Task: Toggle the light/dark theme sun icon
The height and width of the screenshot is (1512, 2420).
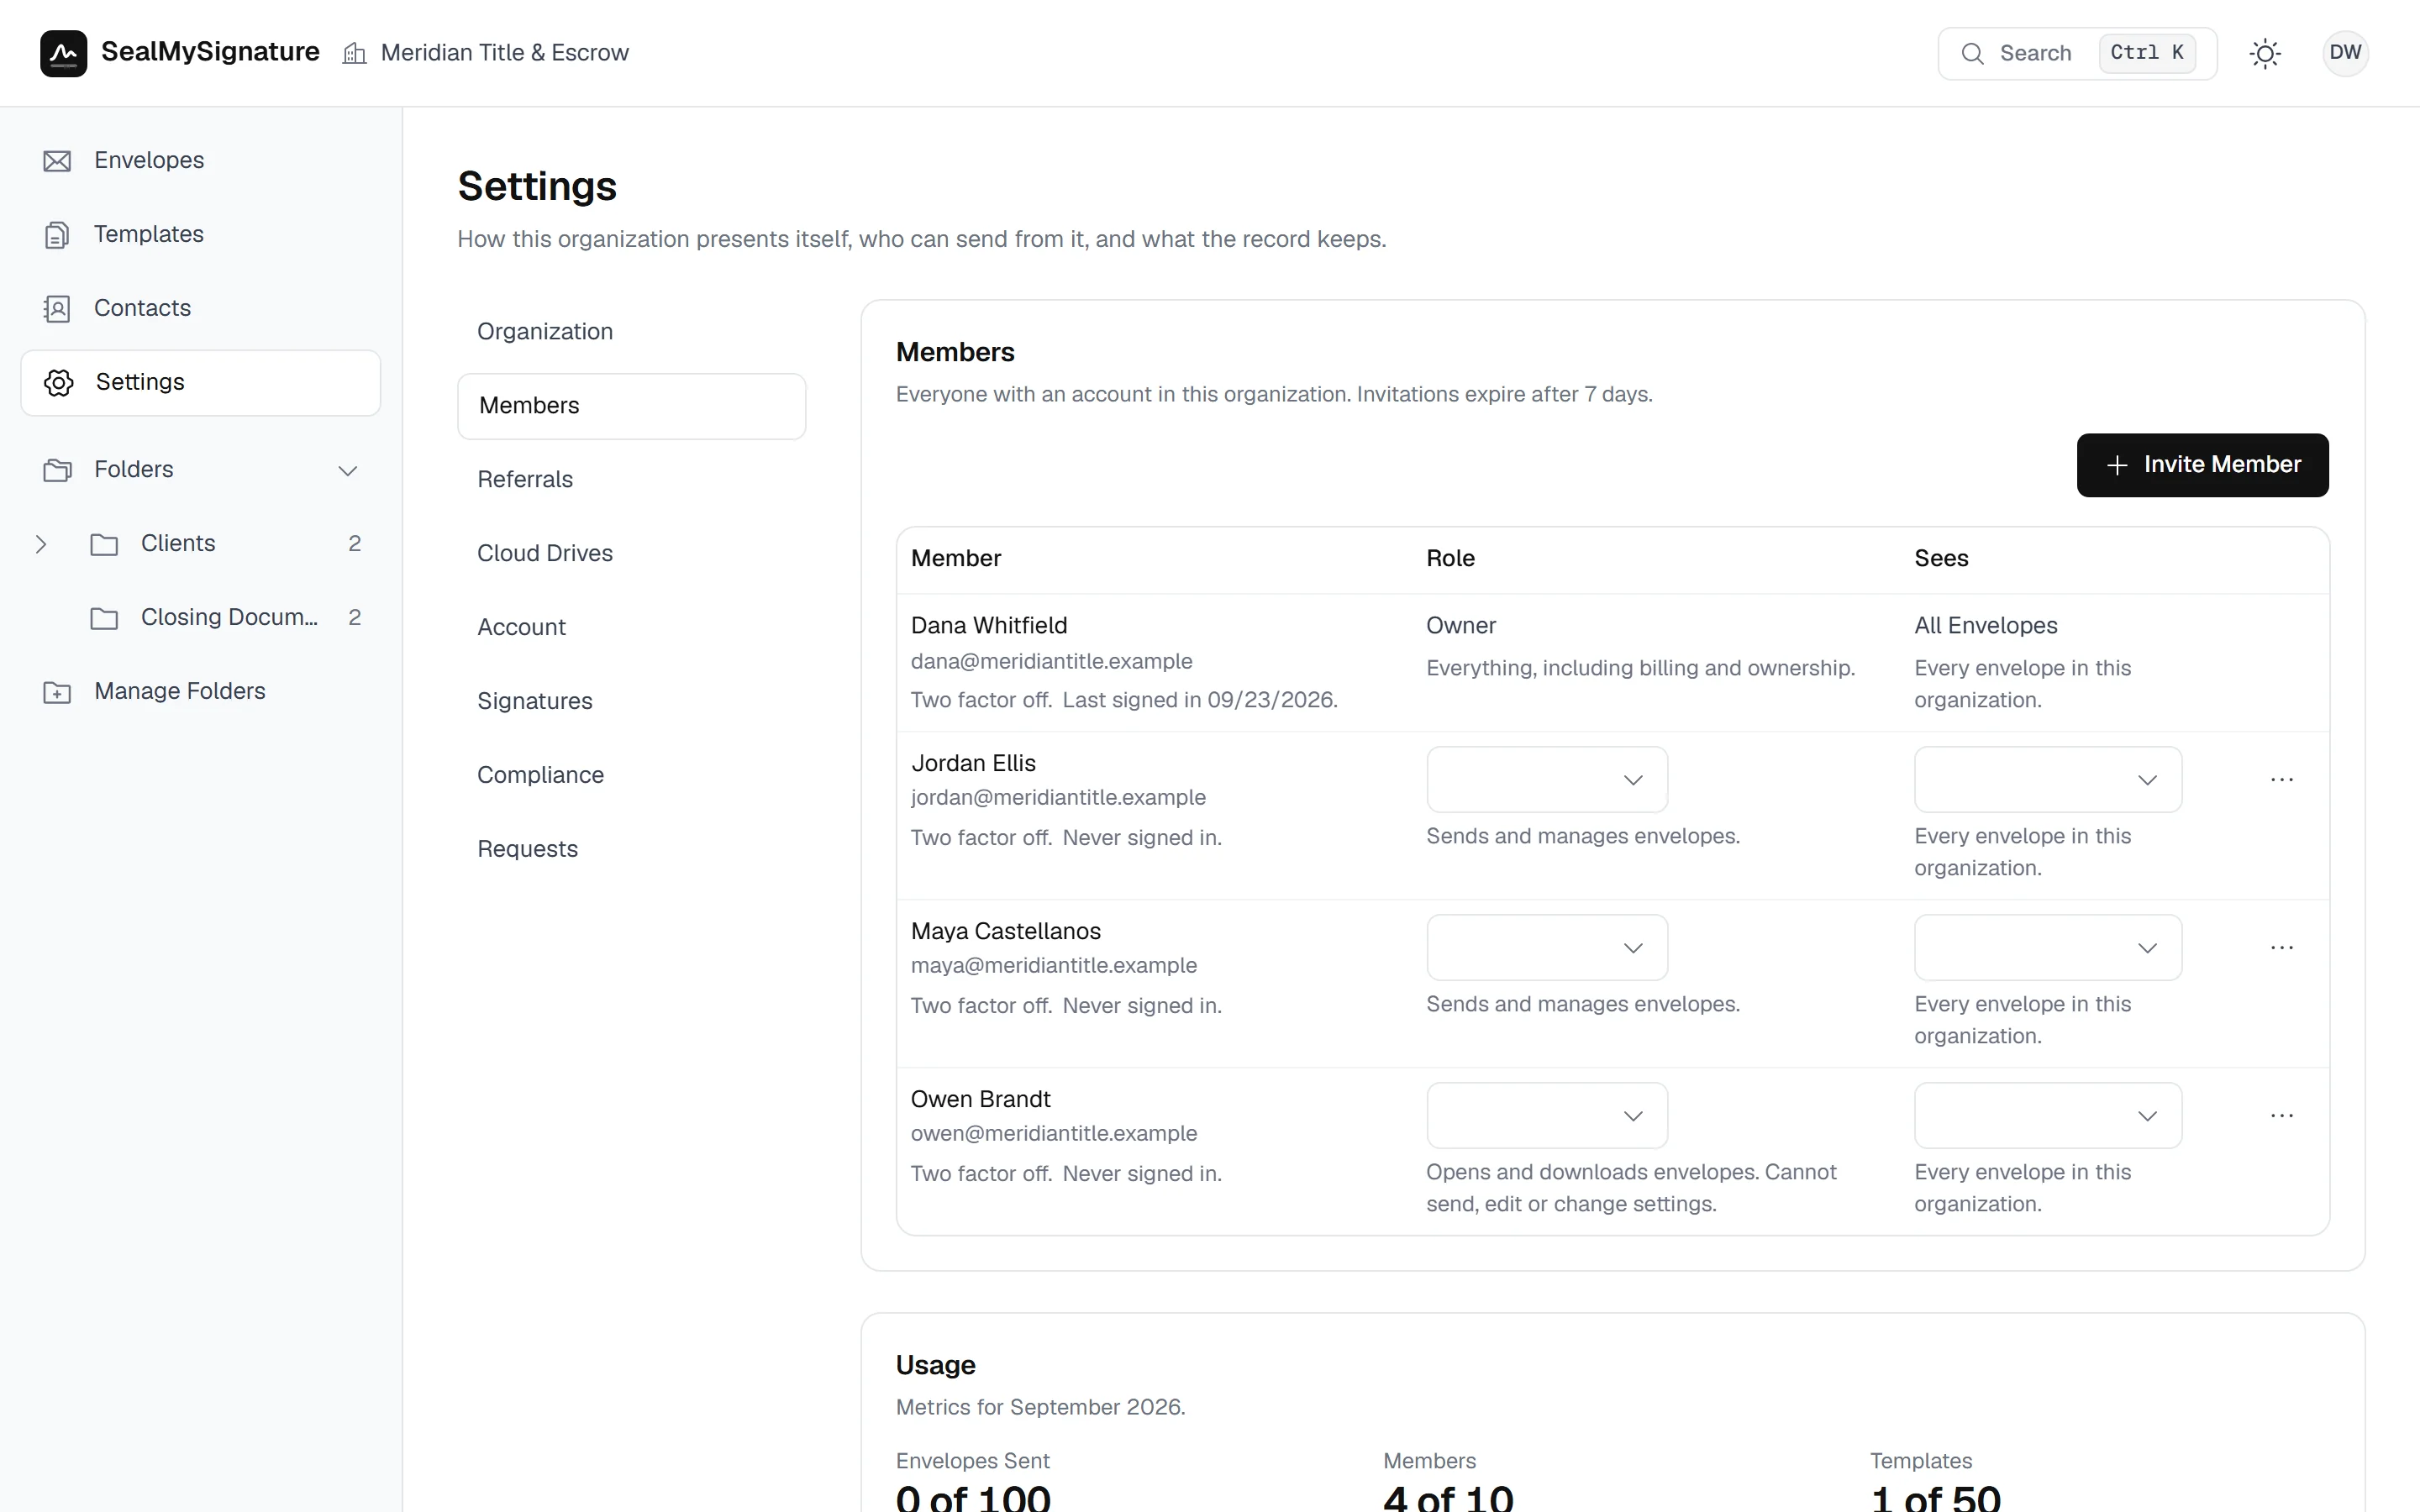Action: pos(2265,53)
